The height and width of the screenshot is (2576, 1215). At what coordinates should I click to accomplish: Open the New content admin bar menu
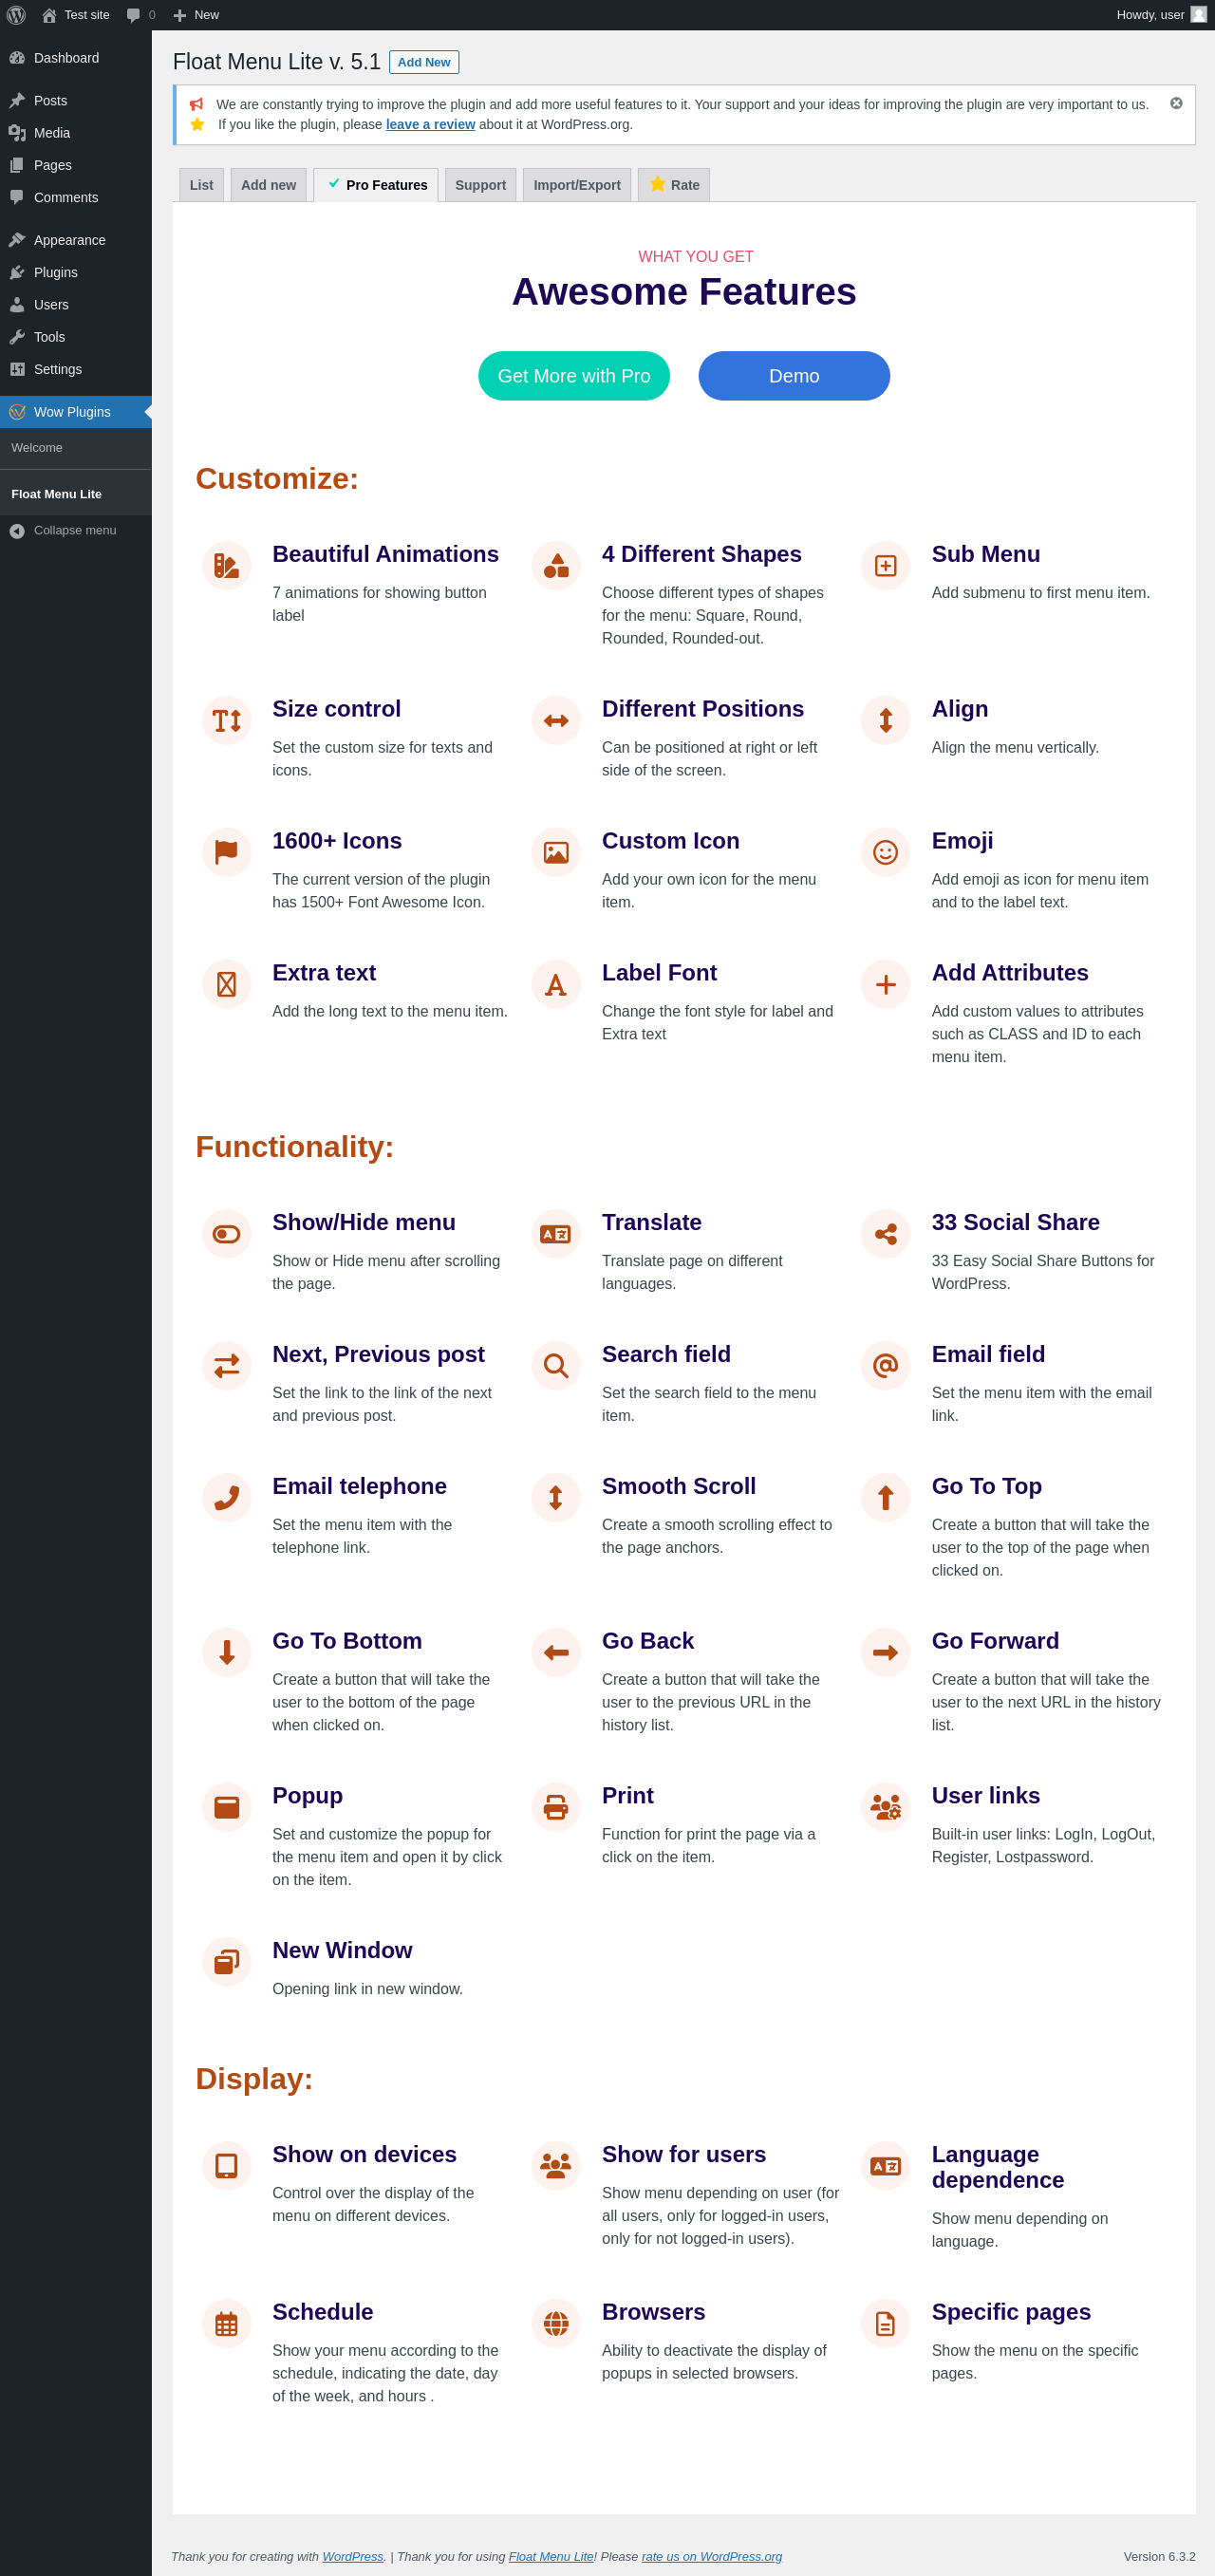[196, 15]
